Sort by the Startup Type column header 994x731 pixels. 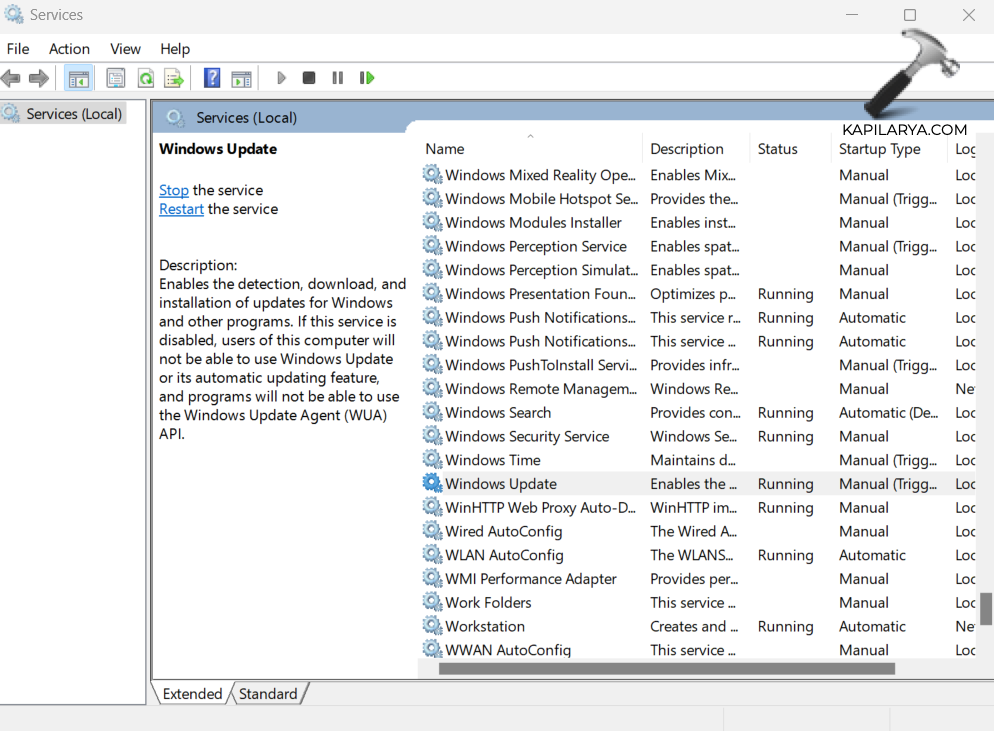coord(879,149)
